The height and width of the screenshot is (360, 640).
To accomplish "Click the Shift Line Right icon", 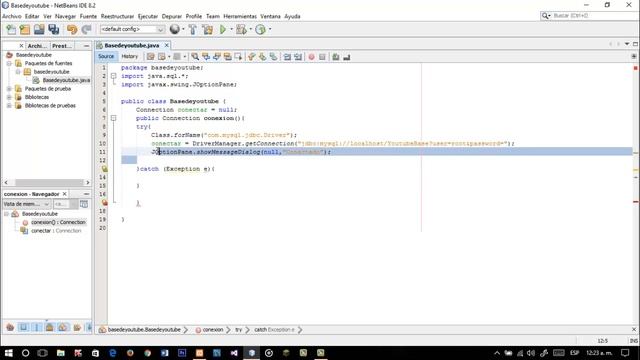I will [298, 57].
